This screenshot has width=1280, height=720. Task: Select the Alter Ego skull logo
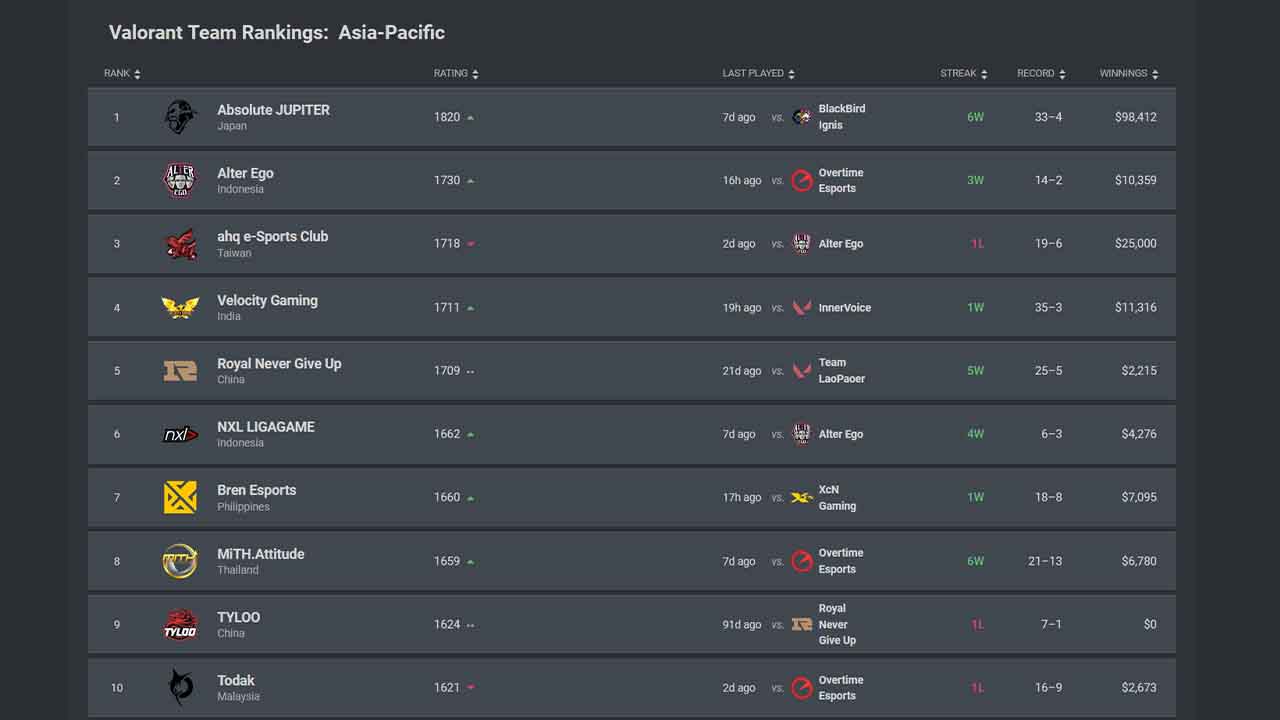point(180,180)
